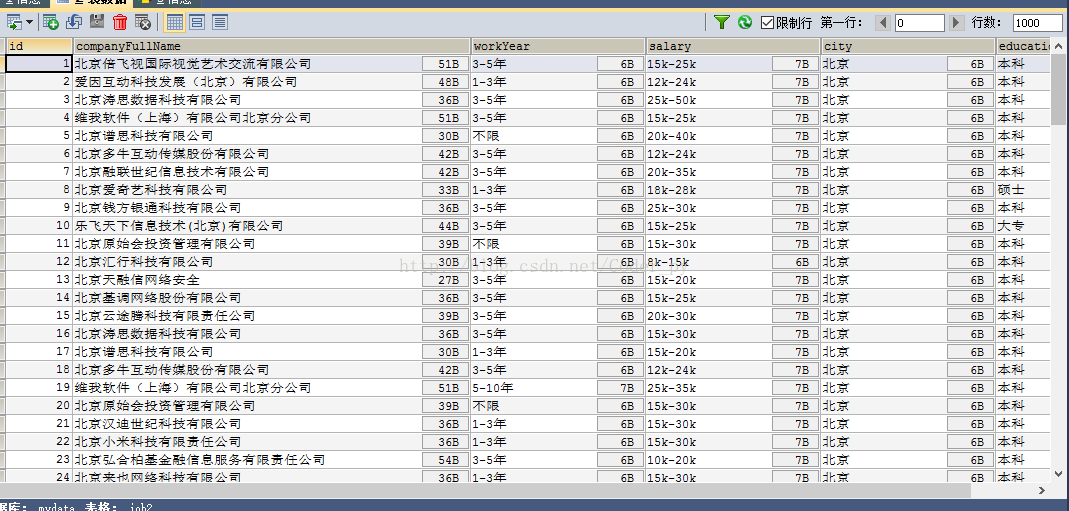Uncheck the 限制行 checkbox

(x=768, y=22)
